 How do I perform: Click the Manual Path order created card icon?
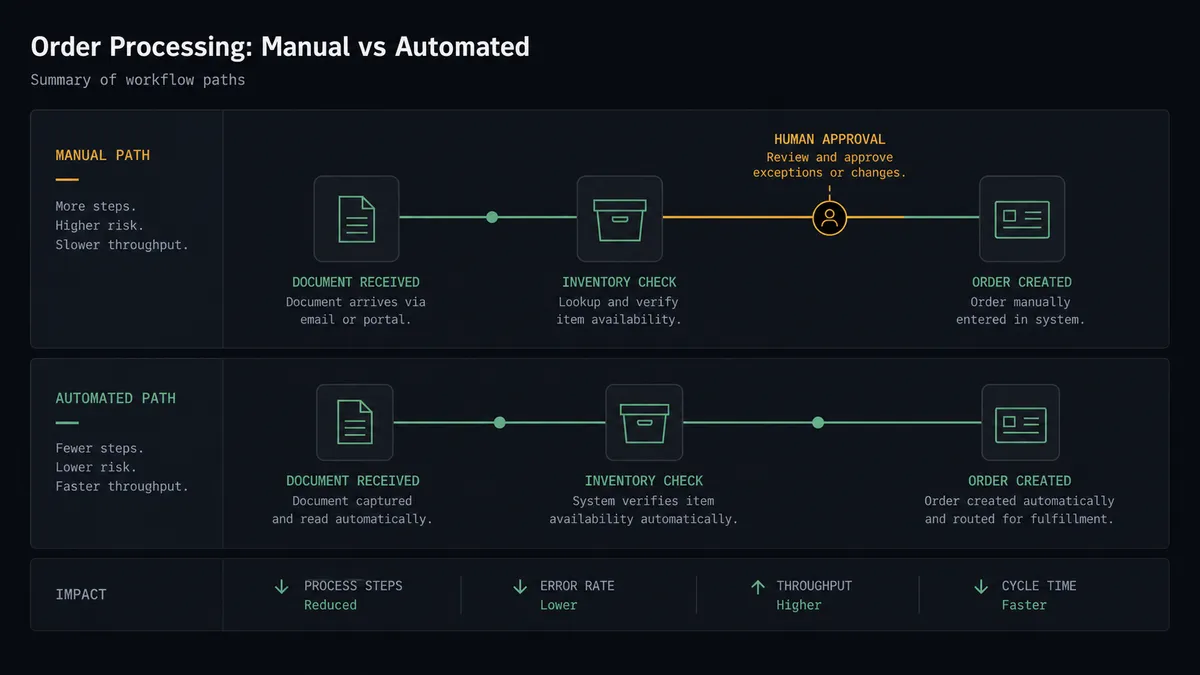click(x=1022, y=218)
